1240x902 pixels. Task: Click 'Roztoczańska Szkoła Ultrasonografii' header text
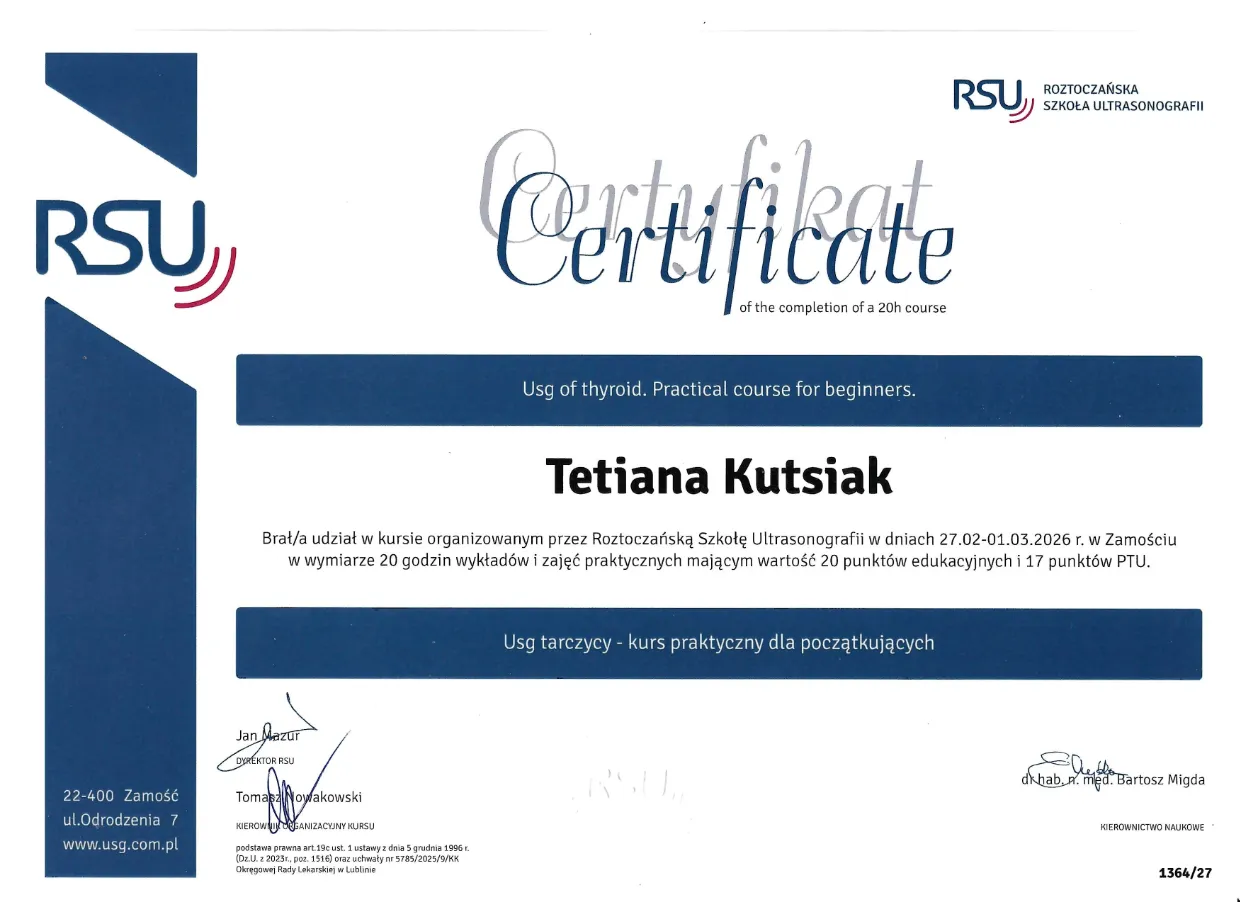(x=1123, y=97)
